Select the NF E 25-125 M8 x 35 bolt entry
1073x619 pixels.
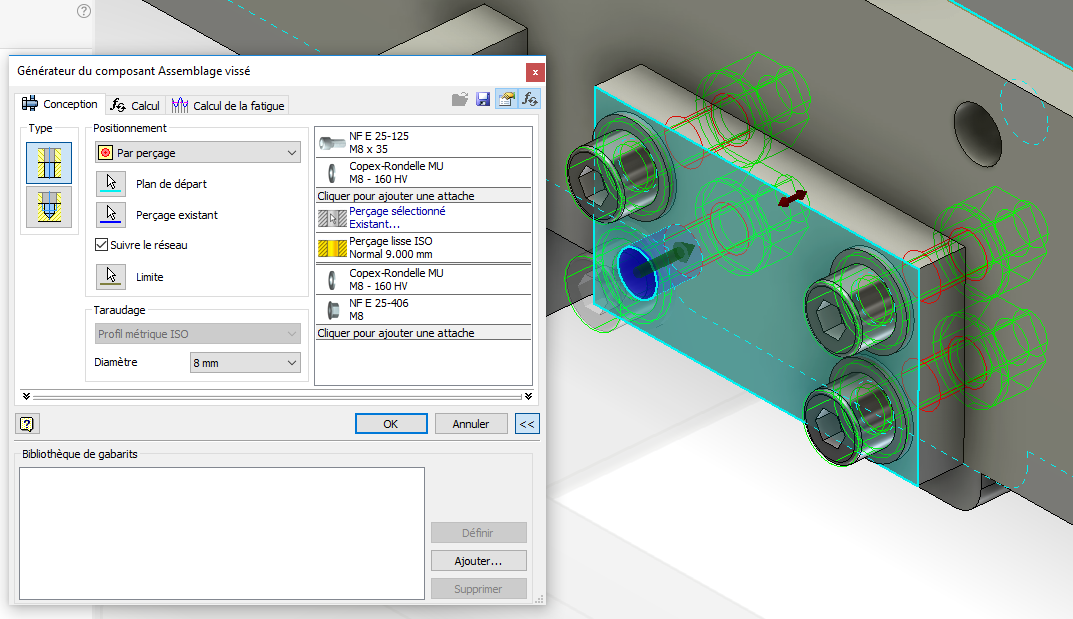pyautogui.click(x=422, y=142)
